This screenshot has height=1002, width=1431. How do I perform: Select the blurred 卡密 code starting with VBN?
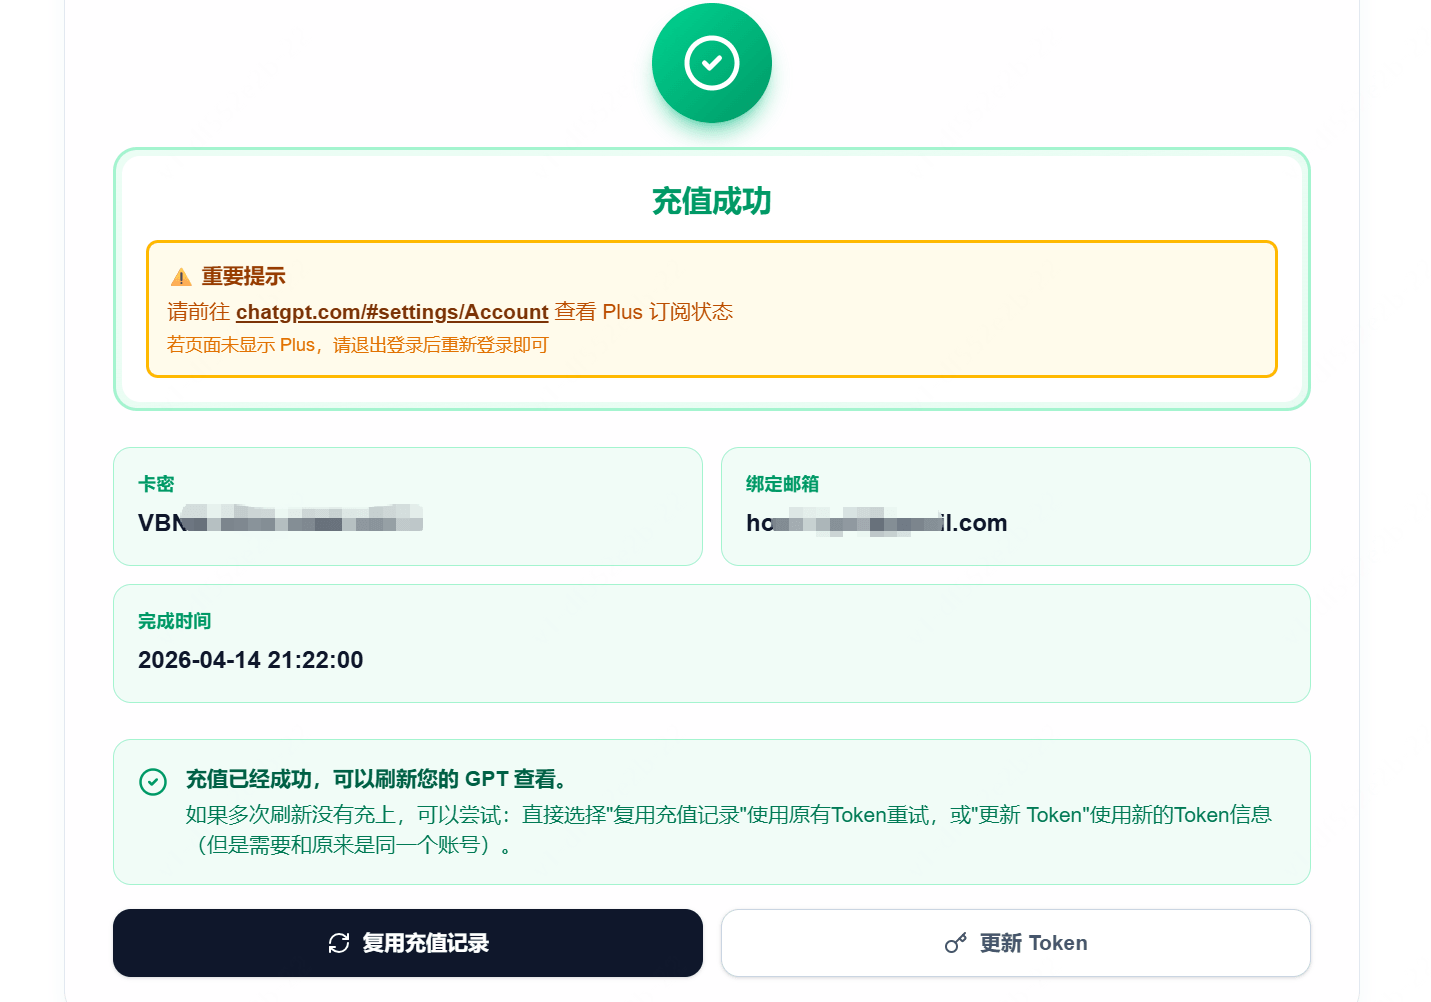280,522
